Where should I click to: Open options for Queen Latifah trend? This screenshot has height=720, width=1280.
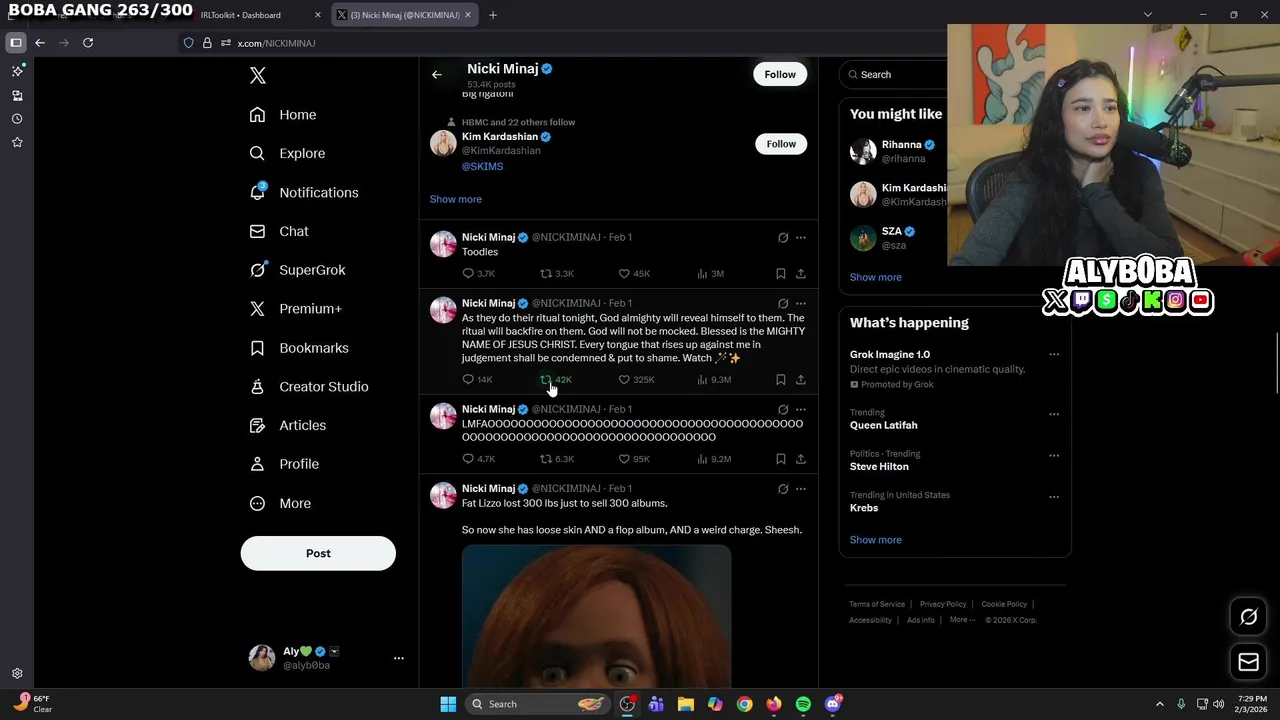1054,414
